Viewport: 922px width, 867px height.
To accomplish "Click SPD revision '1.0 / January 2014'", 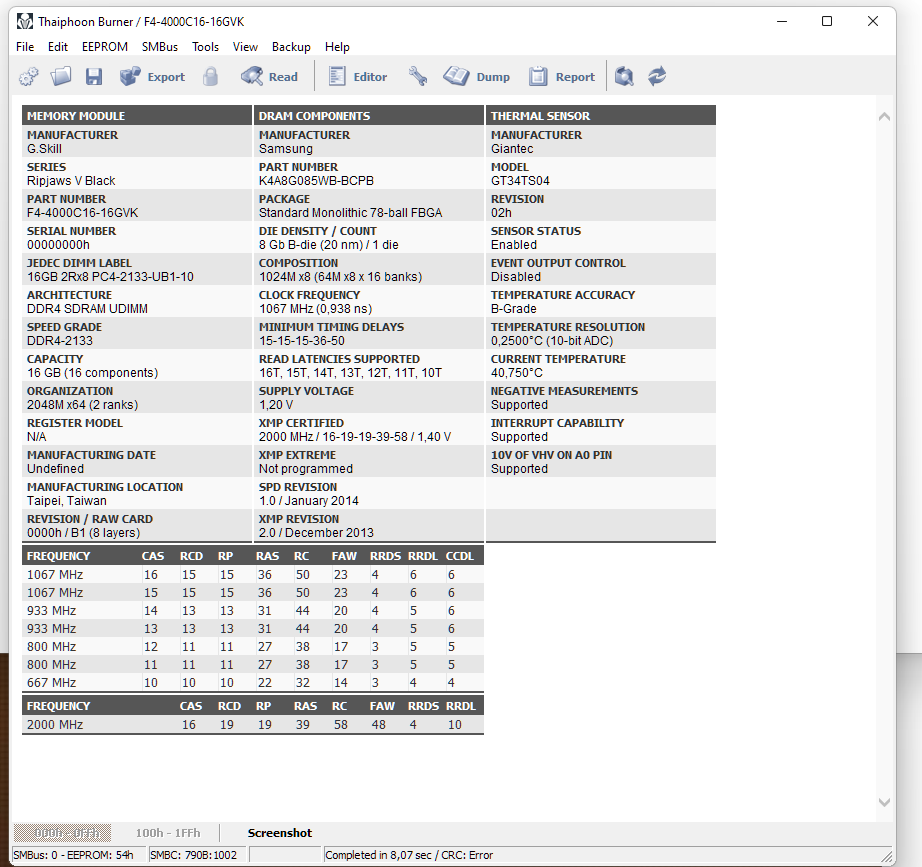I will [x=309, y=501].
